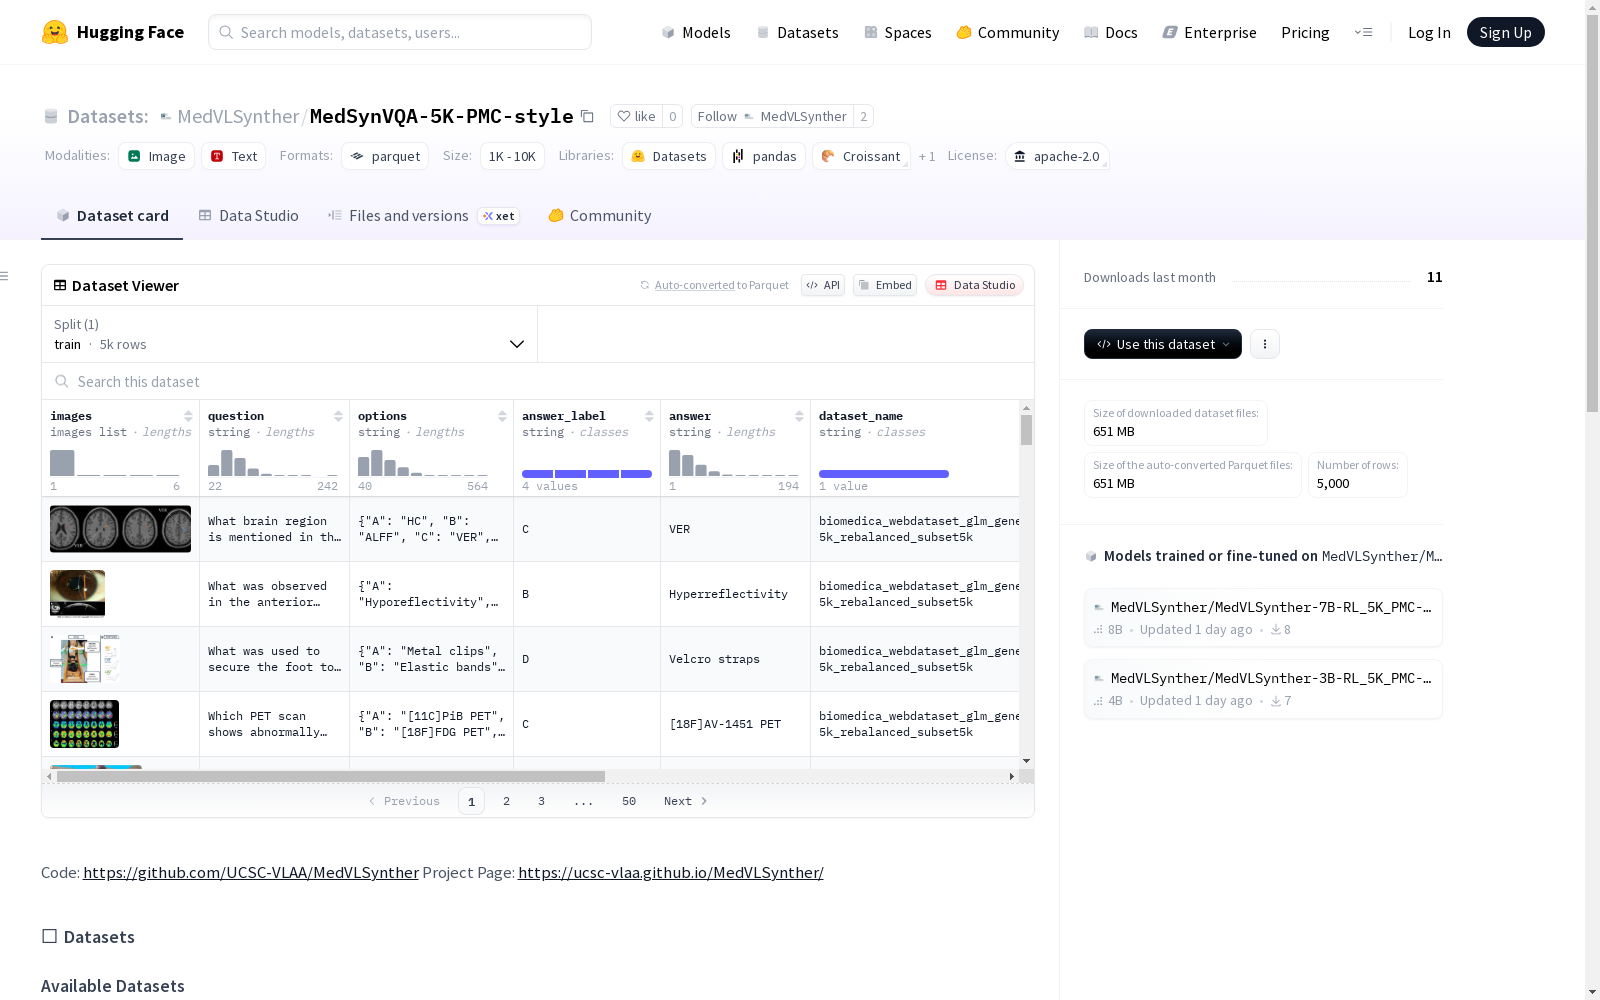The width and height of the screenshot is (1600, 1000).
Task: Open the GitHub UCSC-VLAA/MedVLSynther code link
Action: point(251,873)
